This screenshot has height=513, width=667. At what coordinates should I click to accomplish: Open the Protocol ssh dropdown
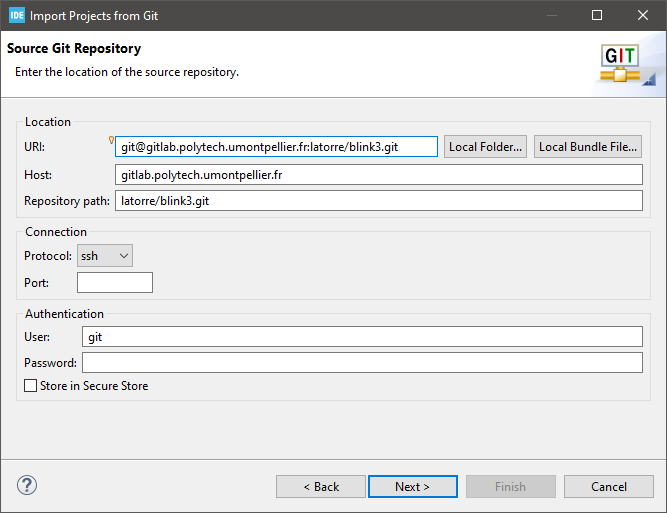click(x=105, y=256)
